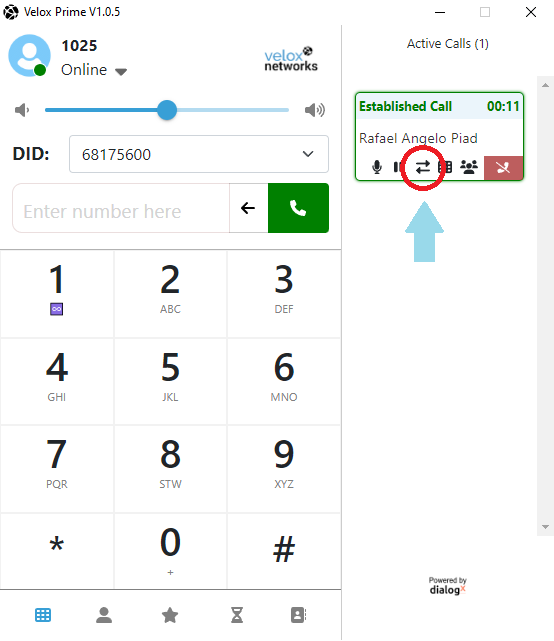
Task: Open the address book tab
Action: pyautogui.click(x=298, y=615)
